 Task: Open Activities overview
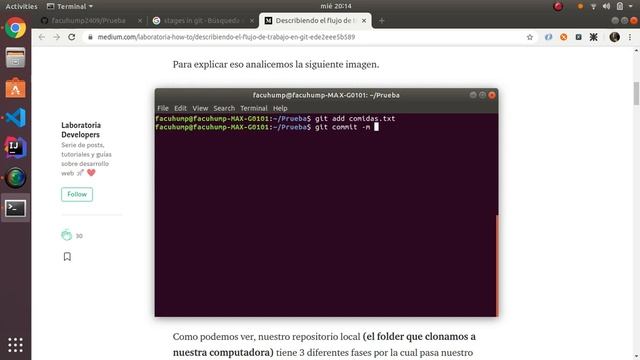click(21, 6)
